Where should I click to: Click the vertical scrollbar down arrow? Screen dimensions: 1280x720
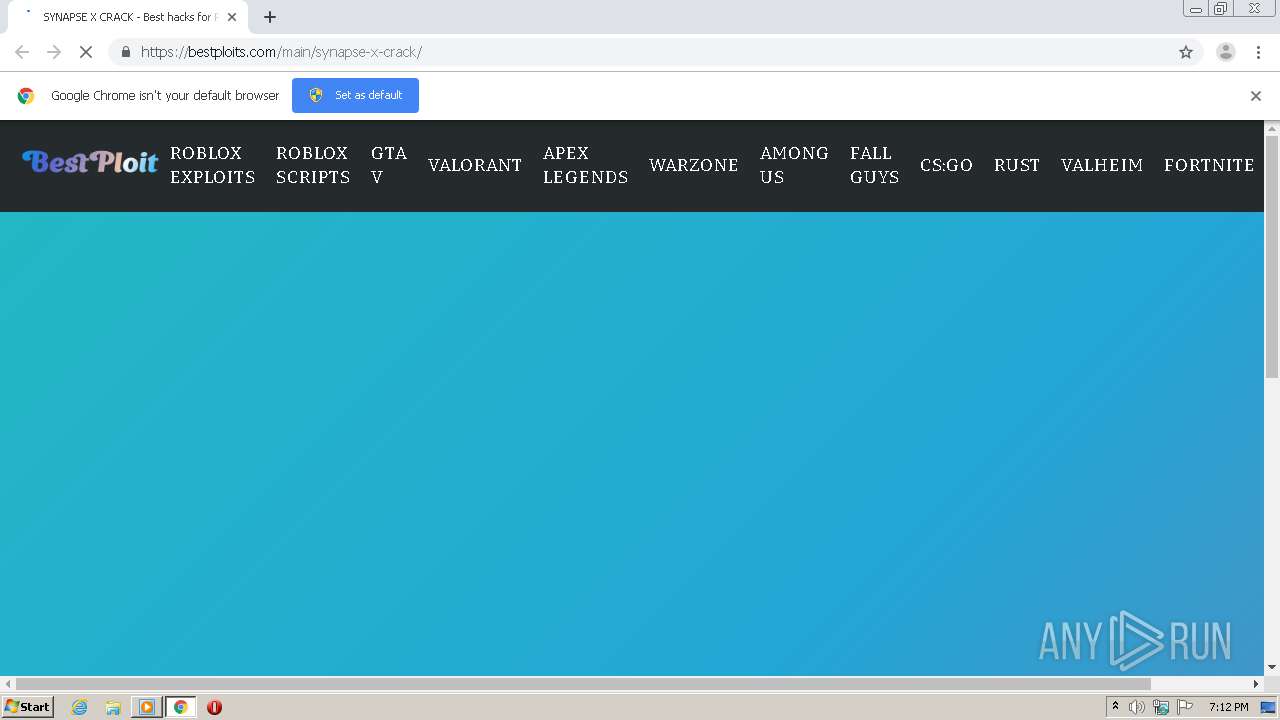point(1272,667)
